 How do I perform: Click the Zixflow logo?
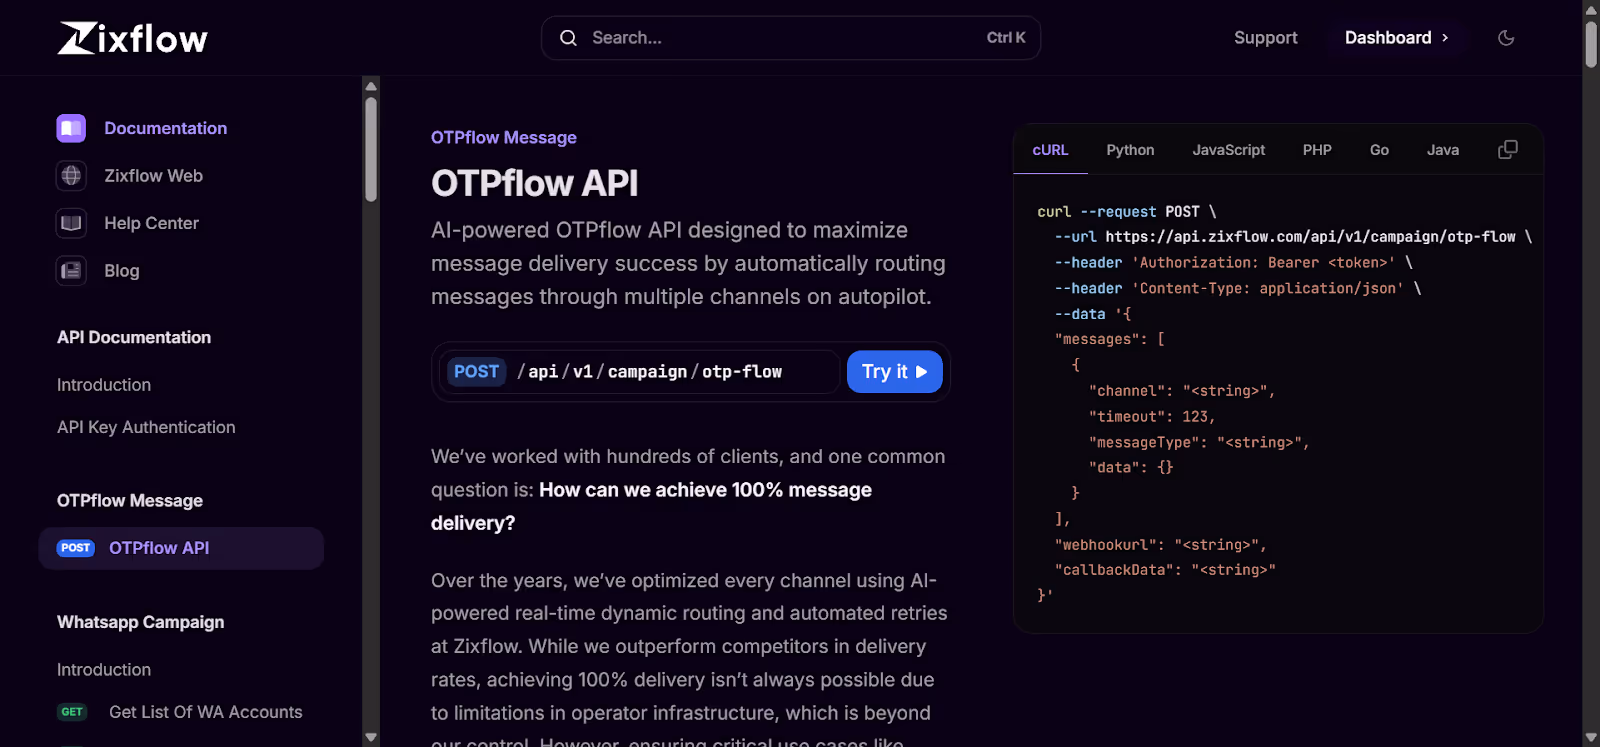click(x=132, y=38)
